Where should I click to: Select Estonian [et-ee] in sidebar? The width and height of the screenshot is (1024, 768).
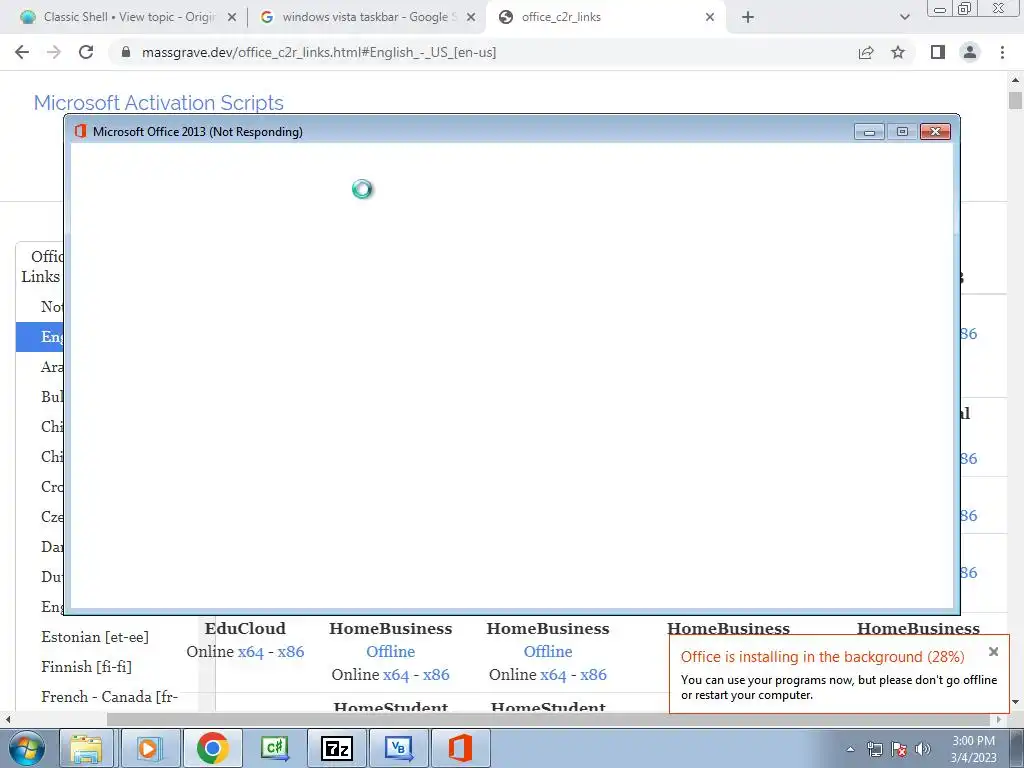coord(95,637)
